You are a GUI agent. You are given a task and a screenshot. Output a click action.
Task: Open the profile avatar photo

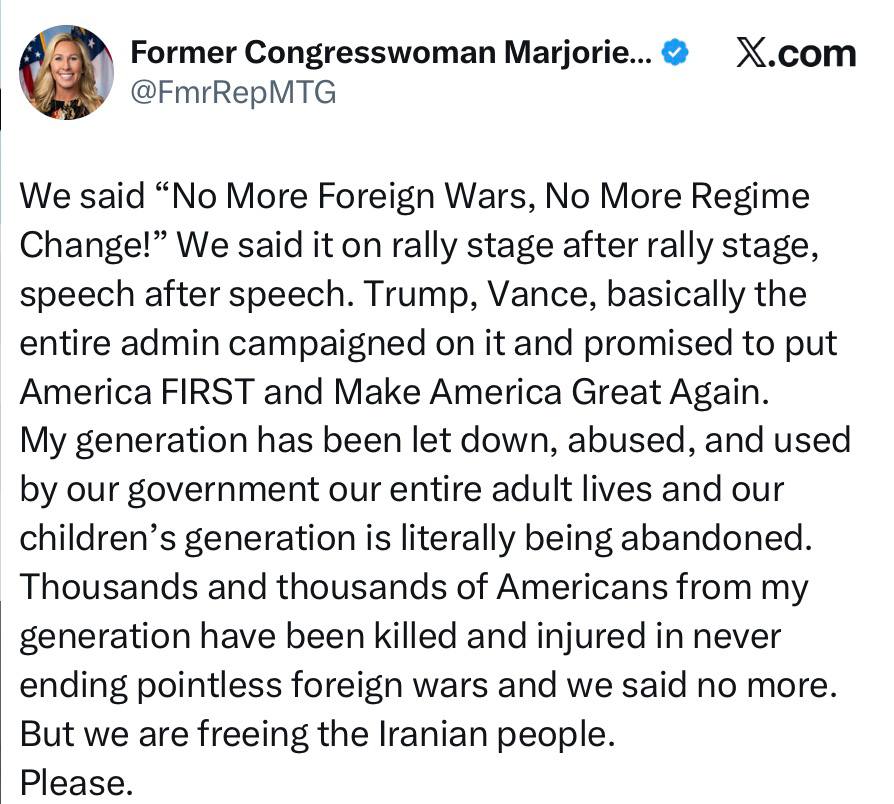tap(67, 71)
